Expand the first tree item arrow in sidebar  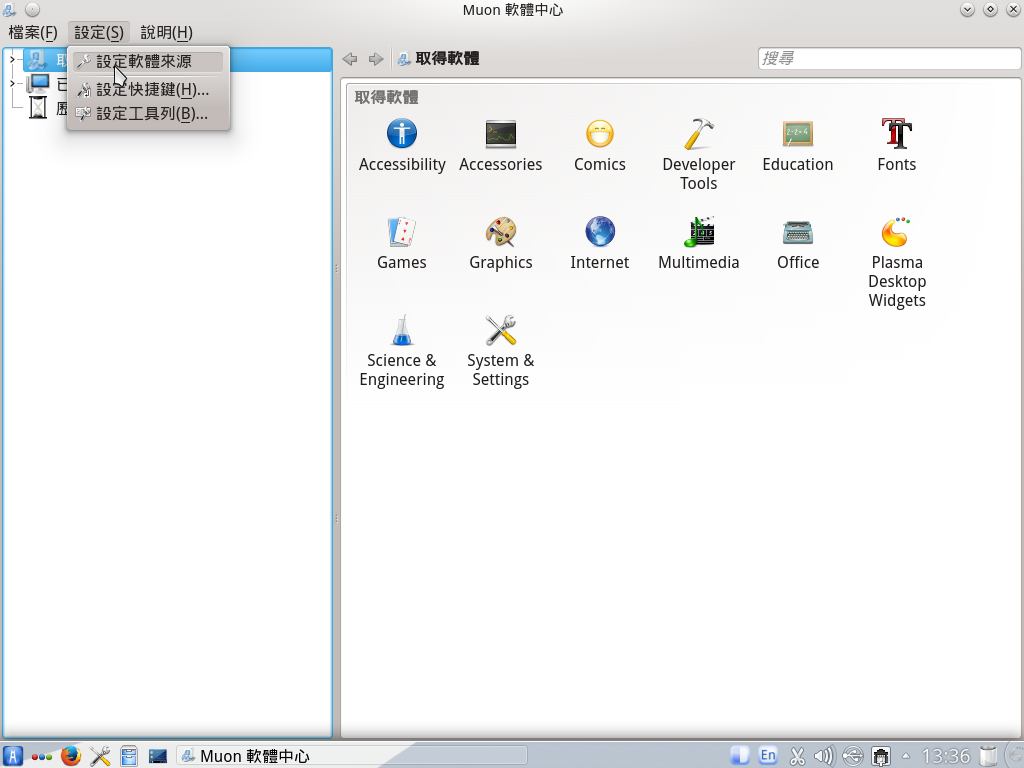click(x=12, y=60)
